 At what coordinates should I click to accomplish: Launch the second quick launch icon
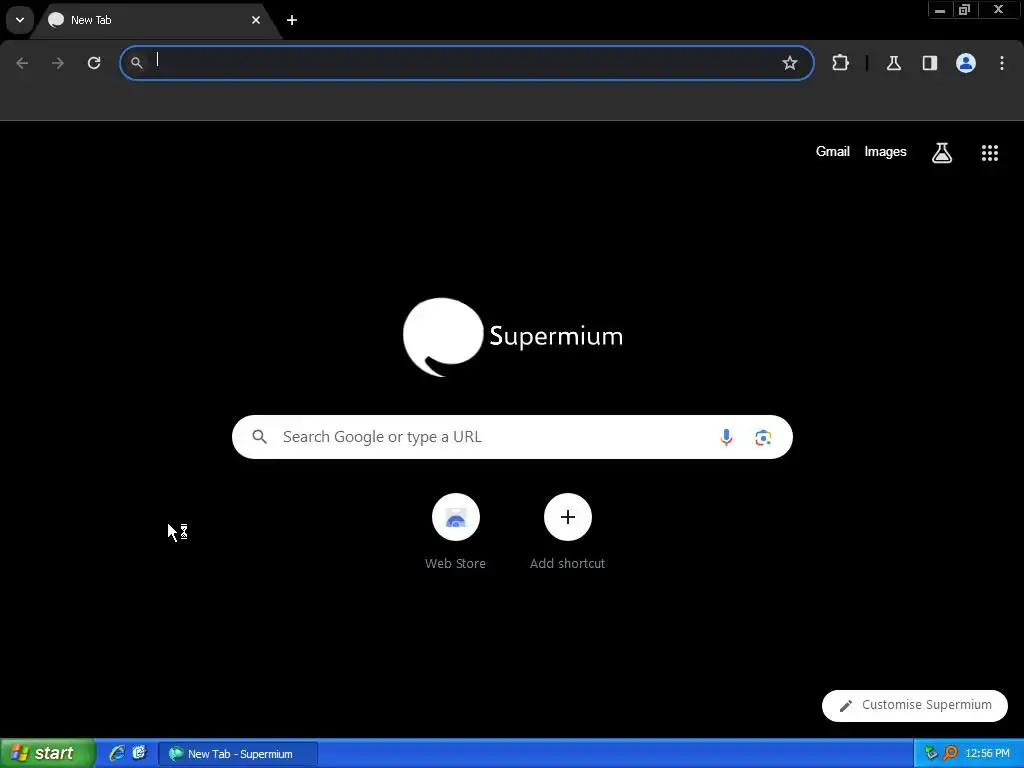[x=139, y=753]
